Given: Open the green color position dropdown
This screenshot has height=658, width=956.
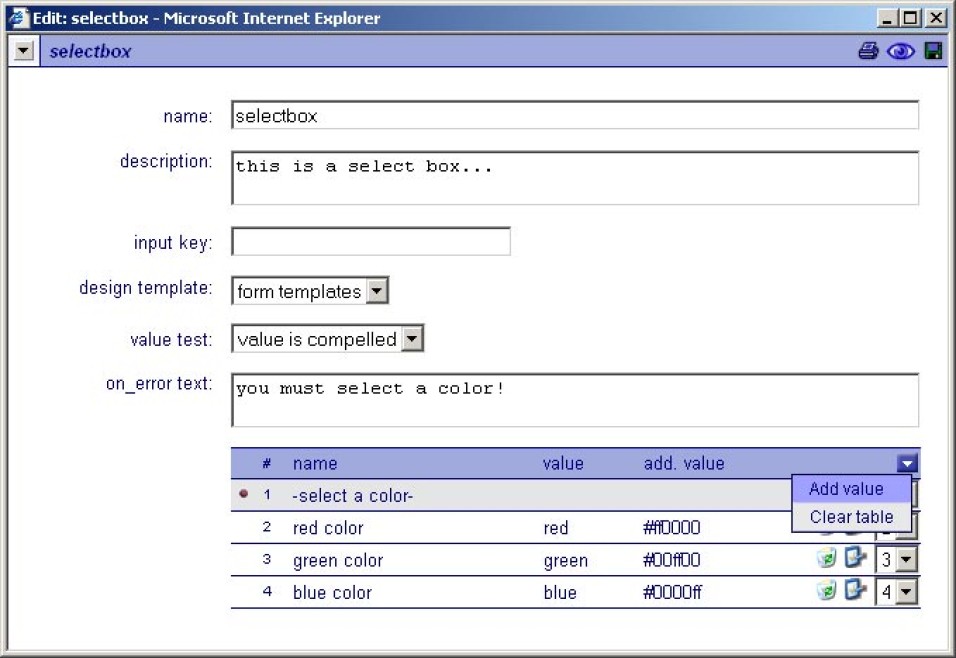Looking at the screenshot, I should coord(906,560).
